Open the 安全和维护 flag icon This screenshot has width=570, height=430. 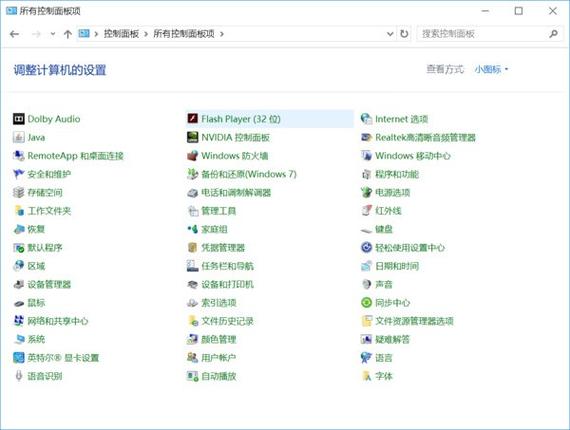pyautogui.click(x=19, y=174)
